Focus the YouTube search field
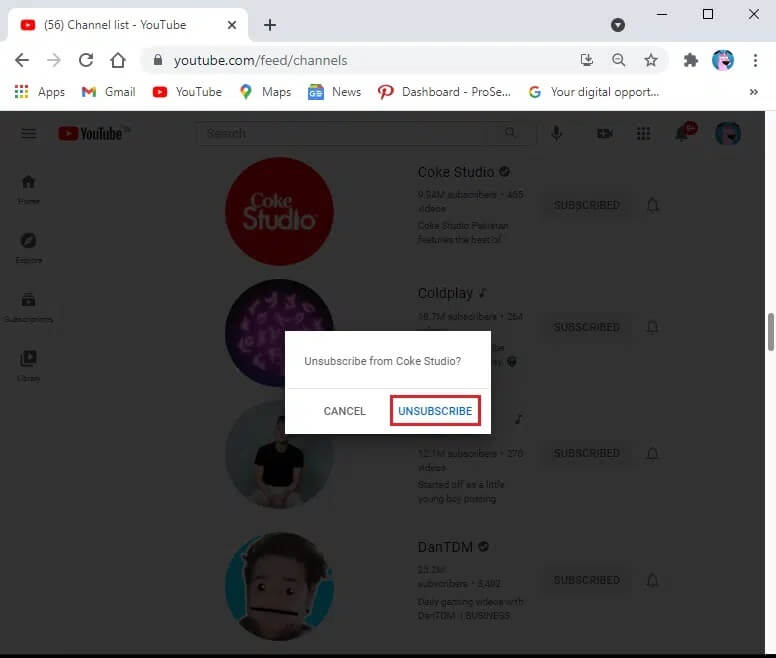Viewport: 776px width, 658px height. point(341,133)
